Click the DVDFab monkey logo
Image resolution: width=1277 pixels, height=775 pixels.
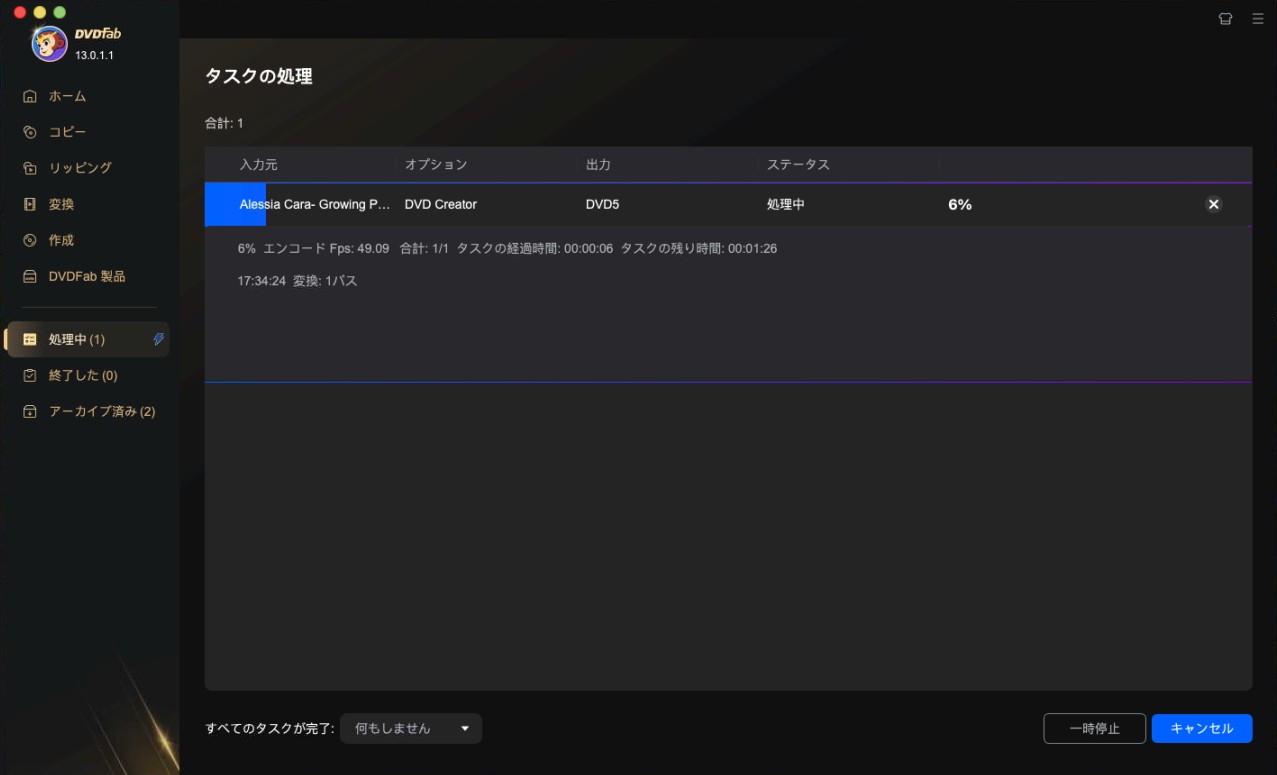[x=50, y=43]
